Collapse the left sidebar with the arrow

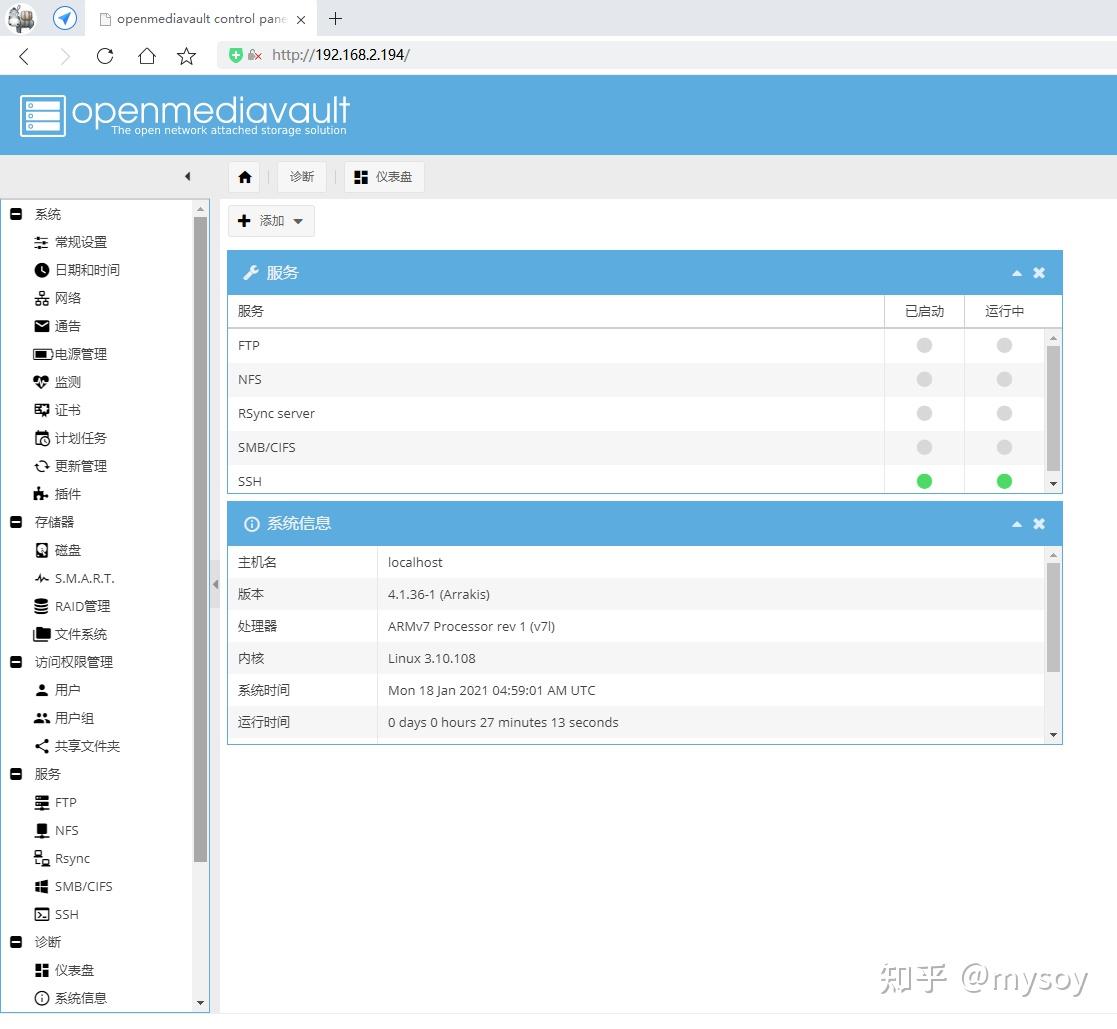[188, 176]
